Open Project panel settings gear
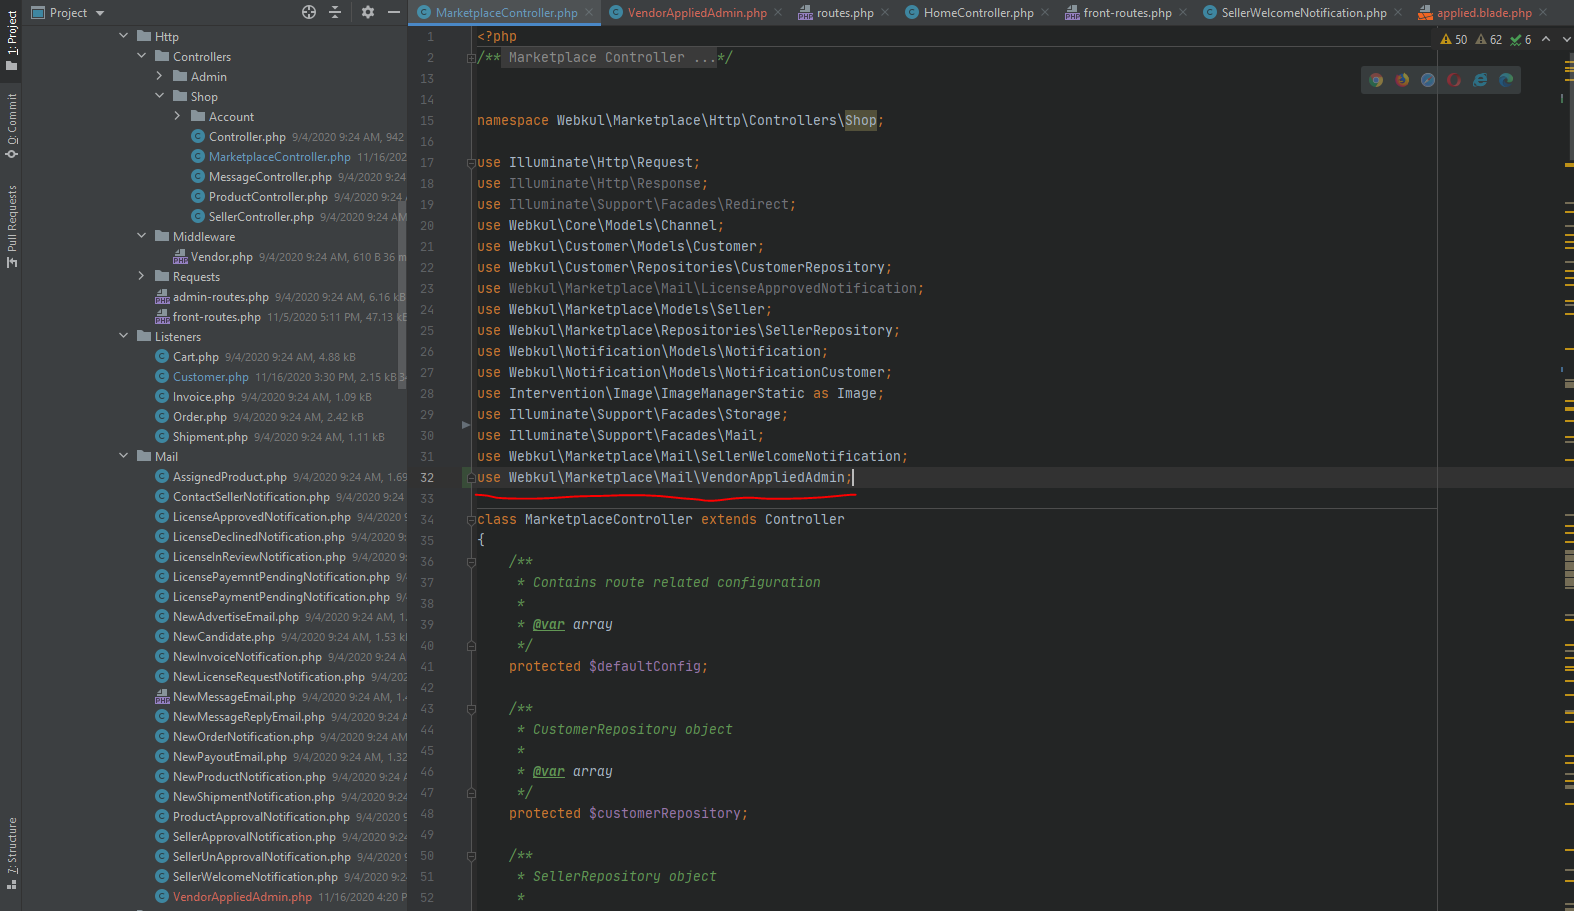 (x=368, y=12)
